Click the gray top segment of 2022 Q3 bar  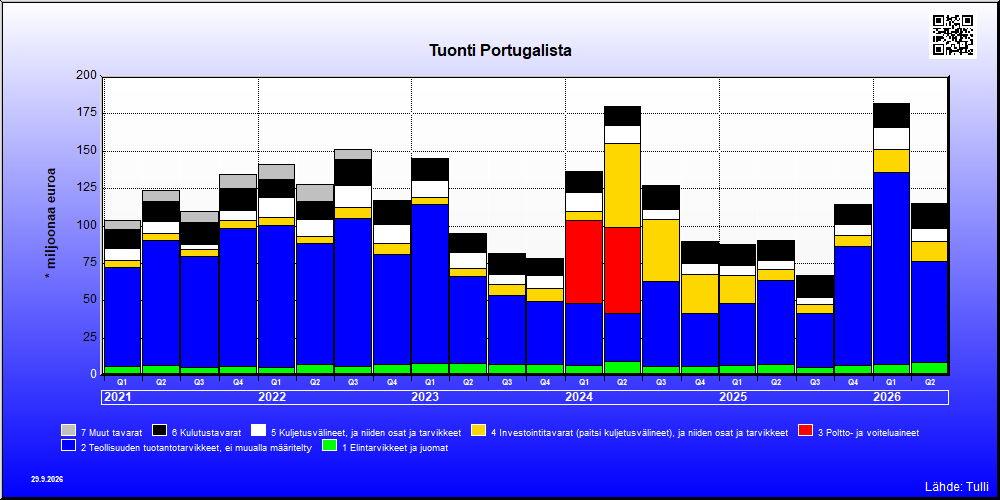353,154
